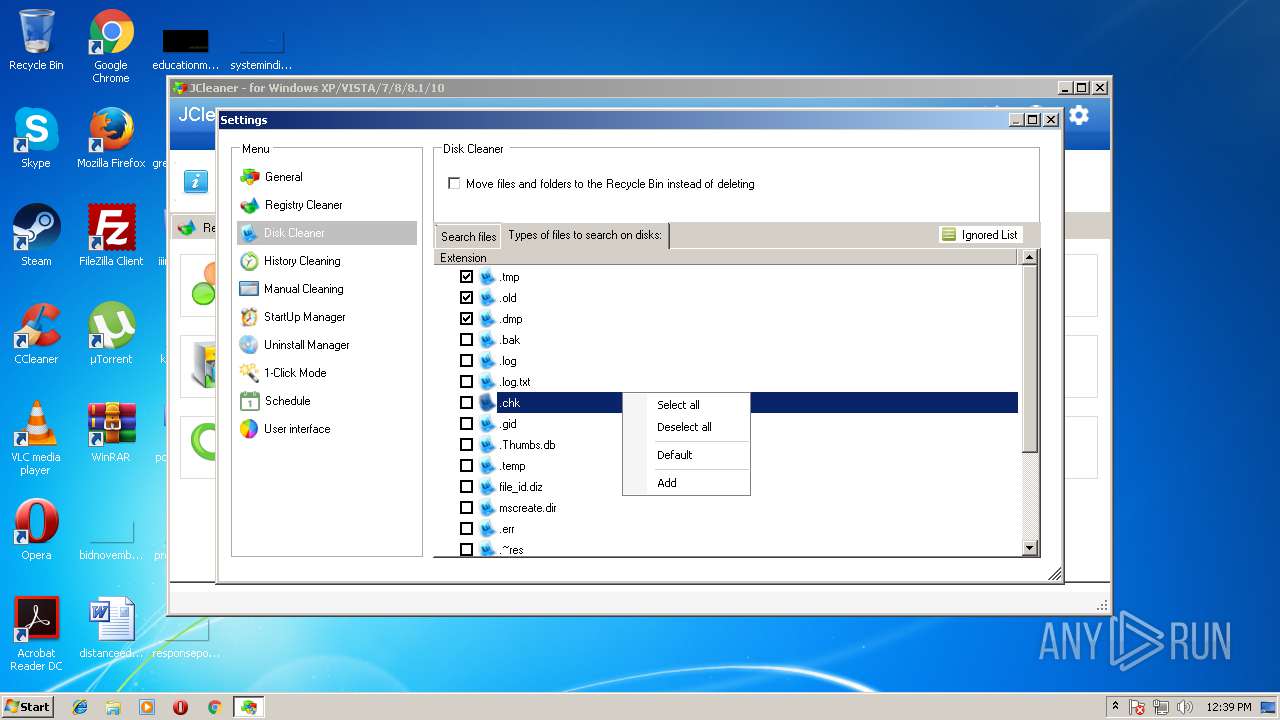
Task: Check the .chk extension checkbox
Action: click(466, 403)
